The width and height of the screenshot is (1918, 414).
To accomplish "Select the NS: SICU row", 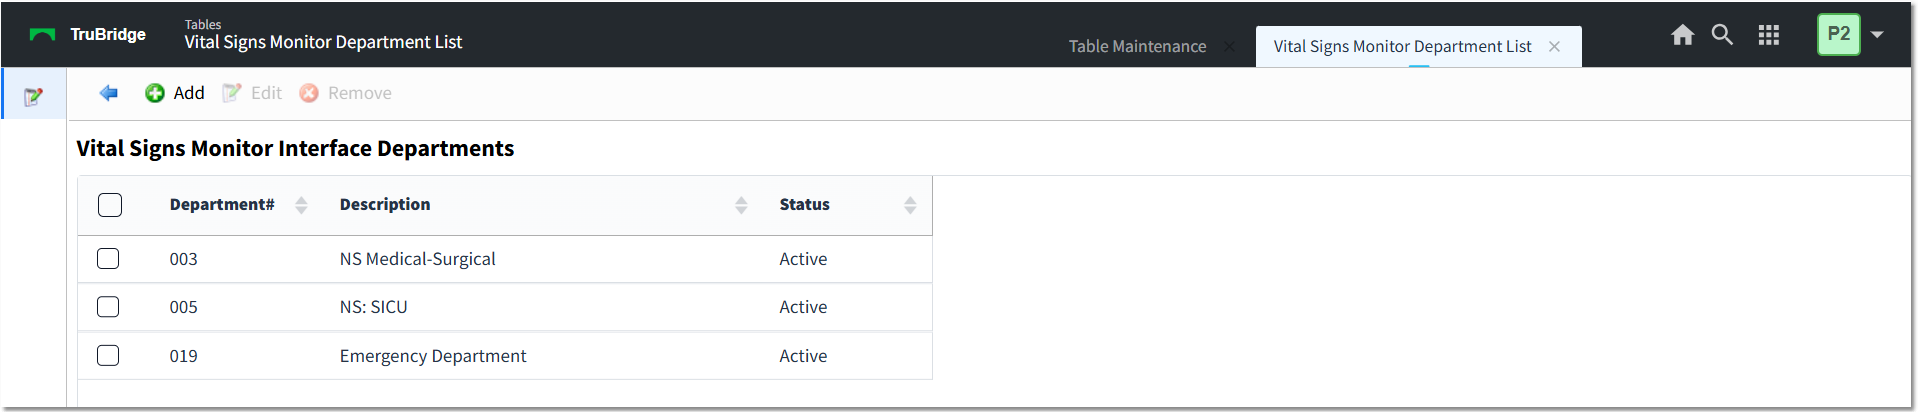I will (x=505, y=307).
